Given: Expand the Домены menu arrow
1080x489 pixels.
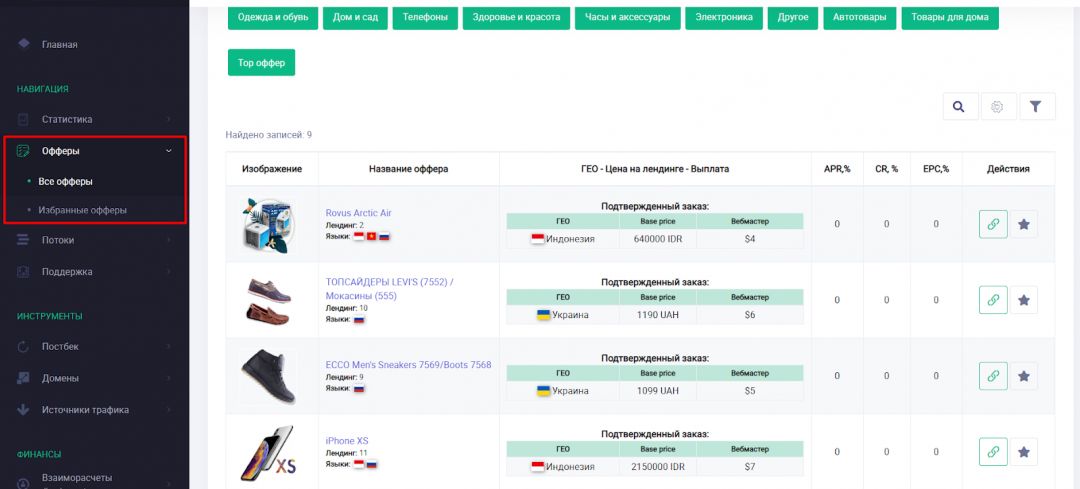Looking at the screenshot, I should (x=169, y=378).
